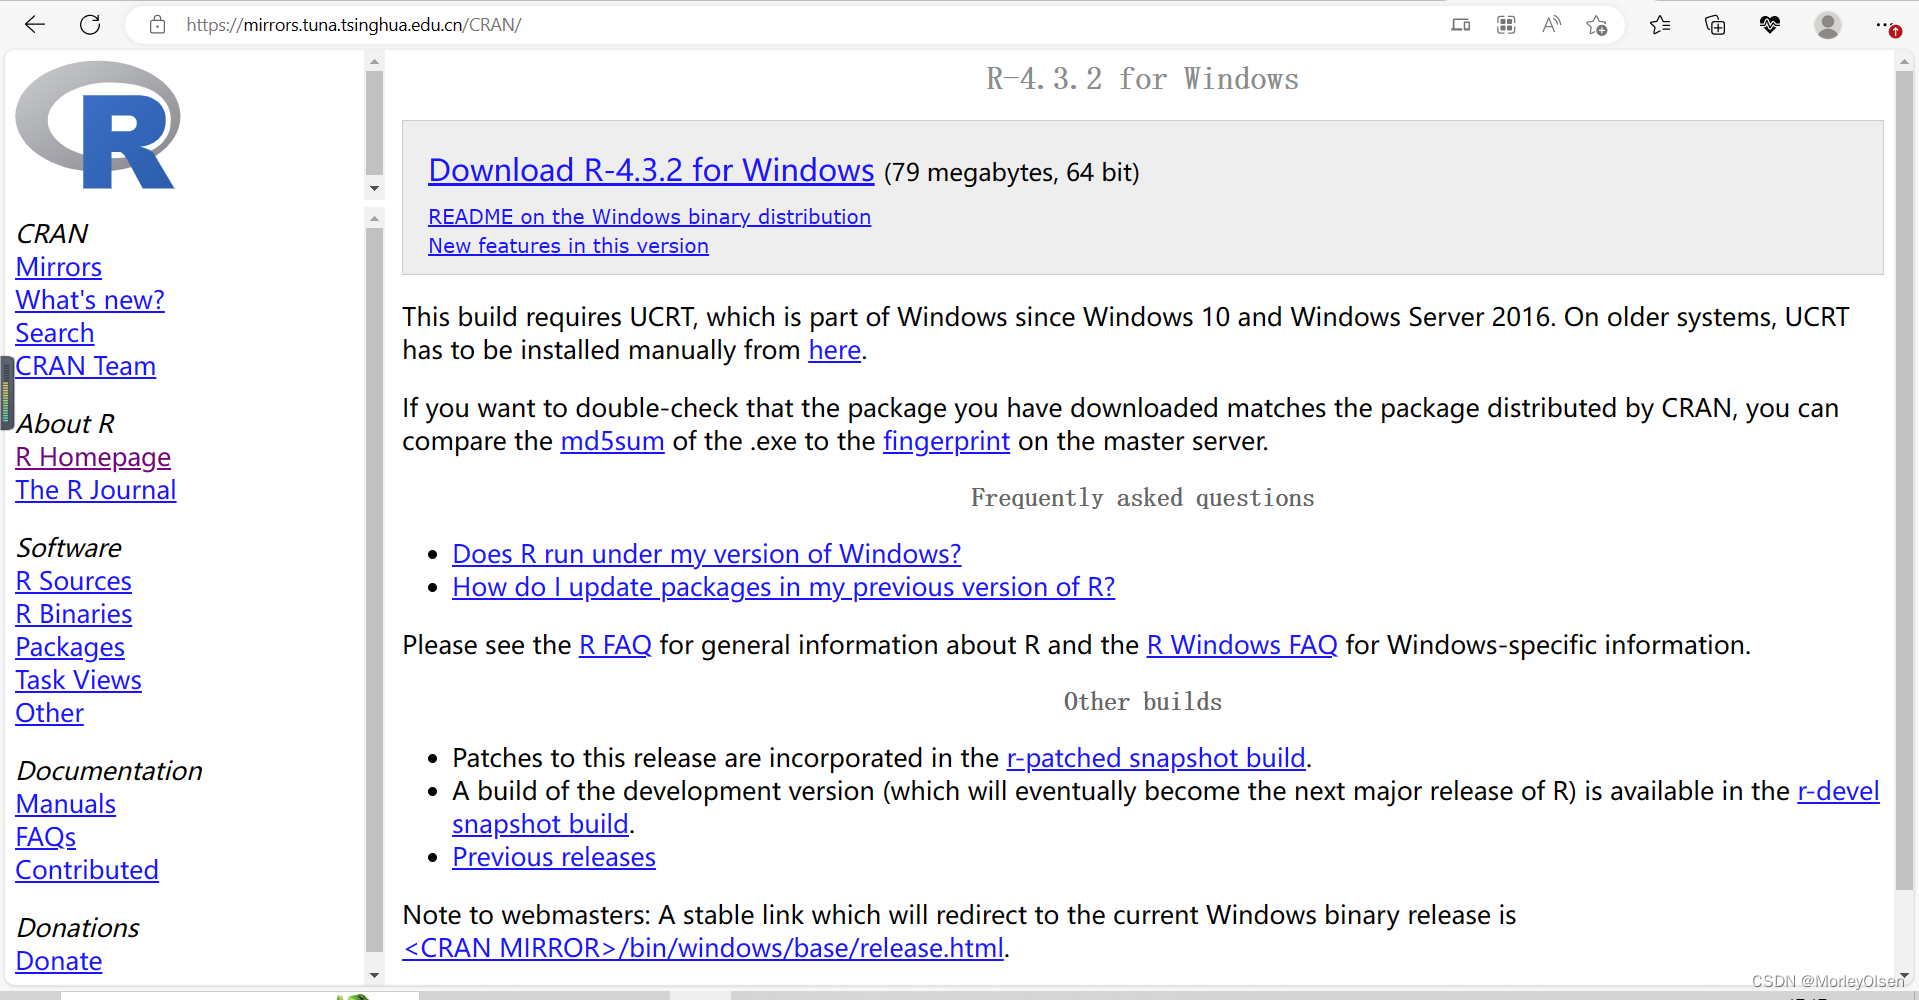Viewport: 1919px width, 1000px height.
Task: Click sidebar menu frame scroll down arrow
Action: click(x=374, y=975)
